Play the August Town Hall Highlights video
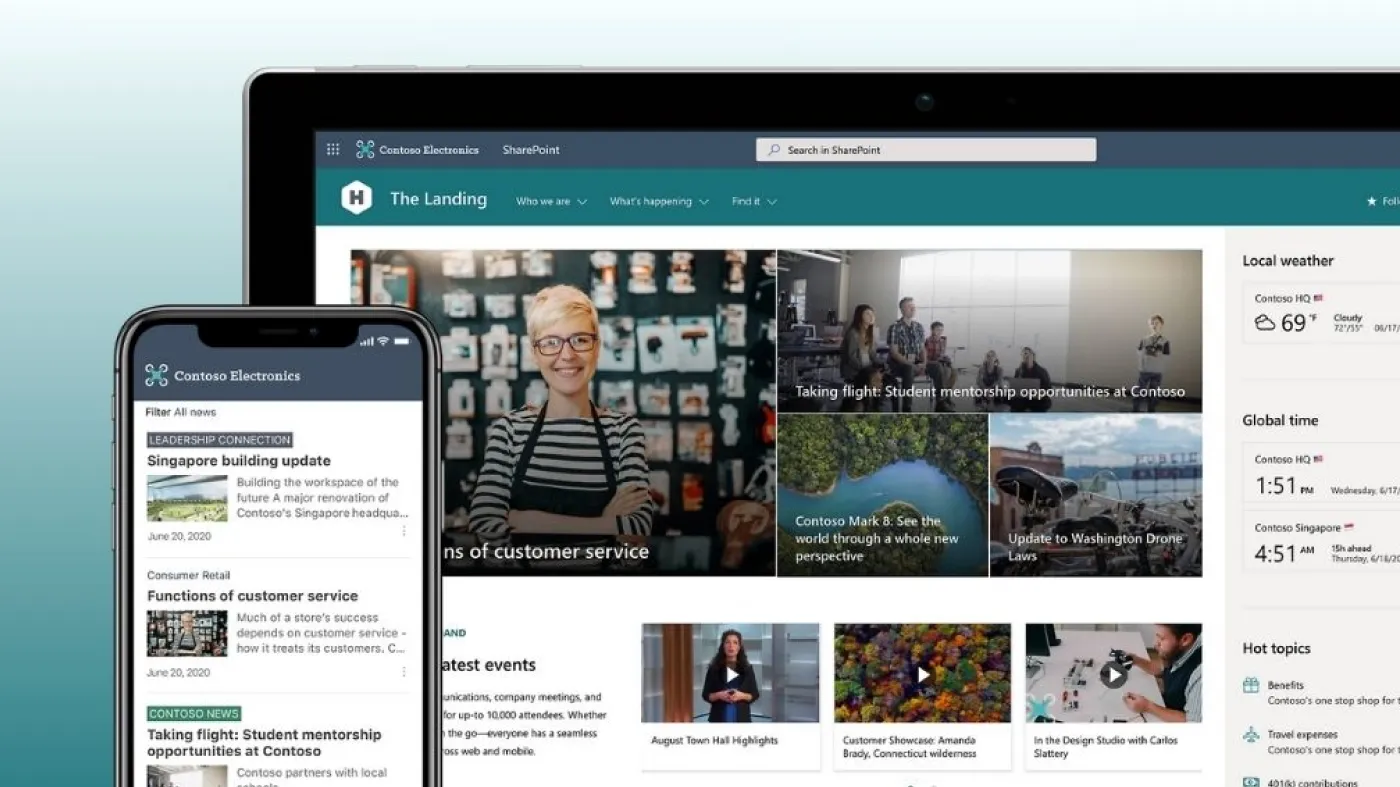This screenshot has height=787, width=1400. [731, 675]
